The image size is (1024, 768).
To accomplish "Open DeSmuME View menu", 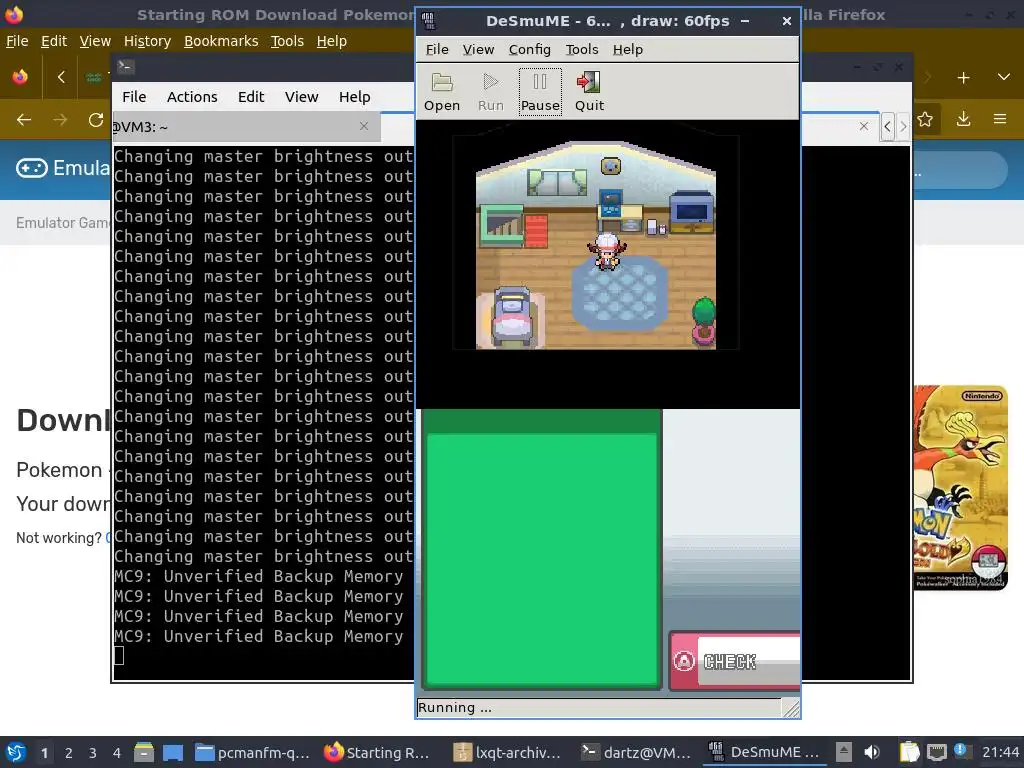I will click(478, 50).
